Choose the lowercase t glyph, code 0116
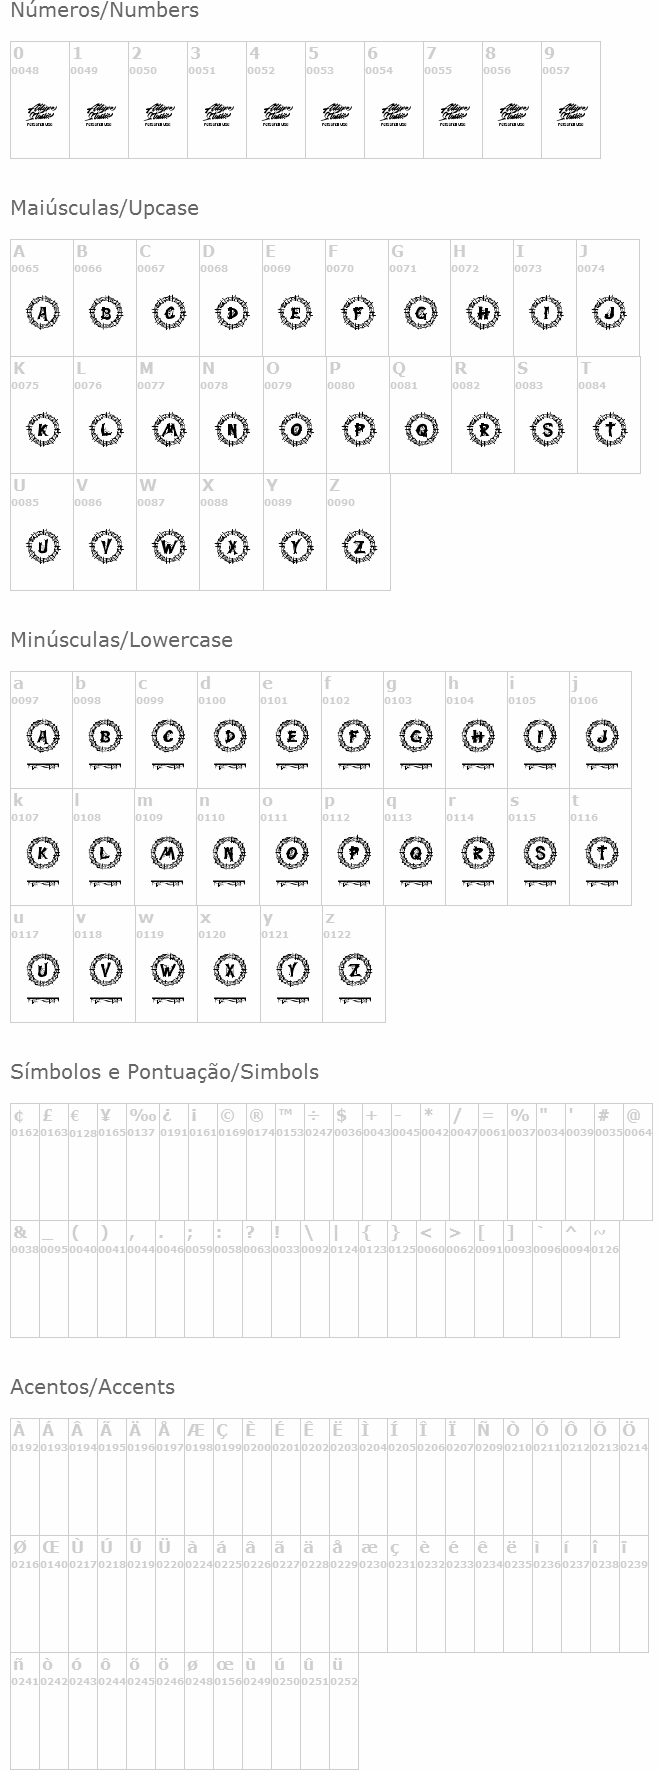The width and height of the screenshot is (661, 1770). pyautogui.click(x=601, y=856)
